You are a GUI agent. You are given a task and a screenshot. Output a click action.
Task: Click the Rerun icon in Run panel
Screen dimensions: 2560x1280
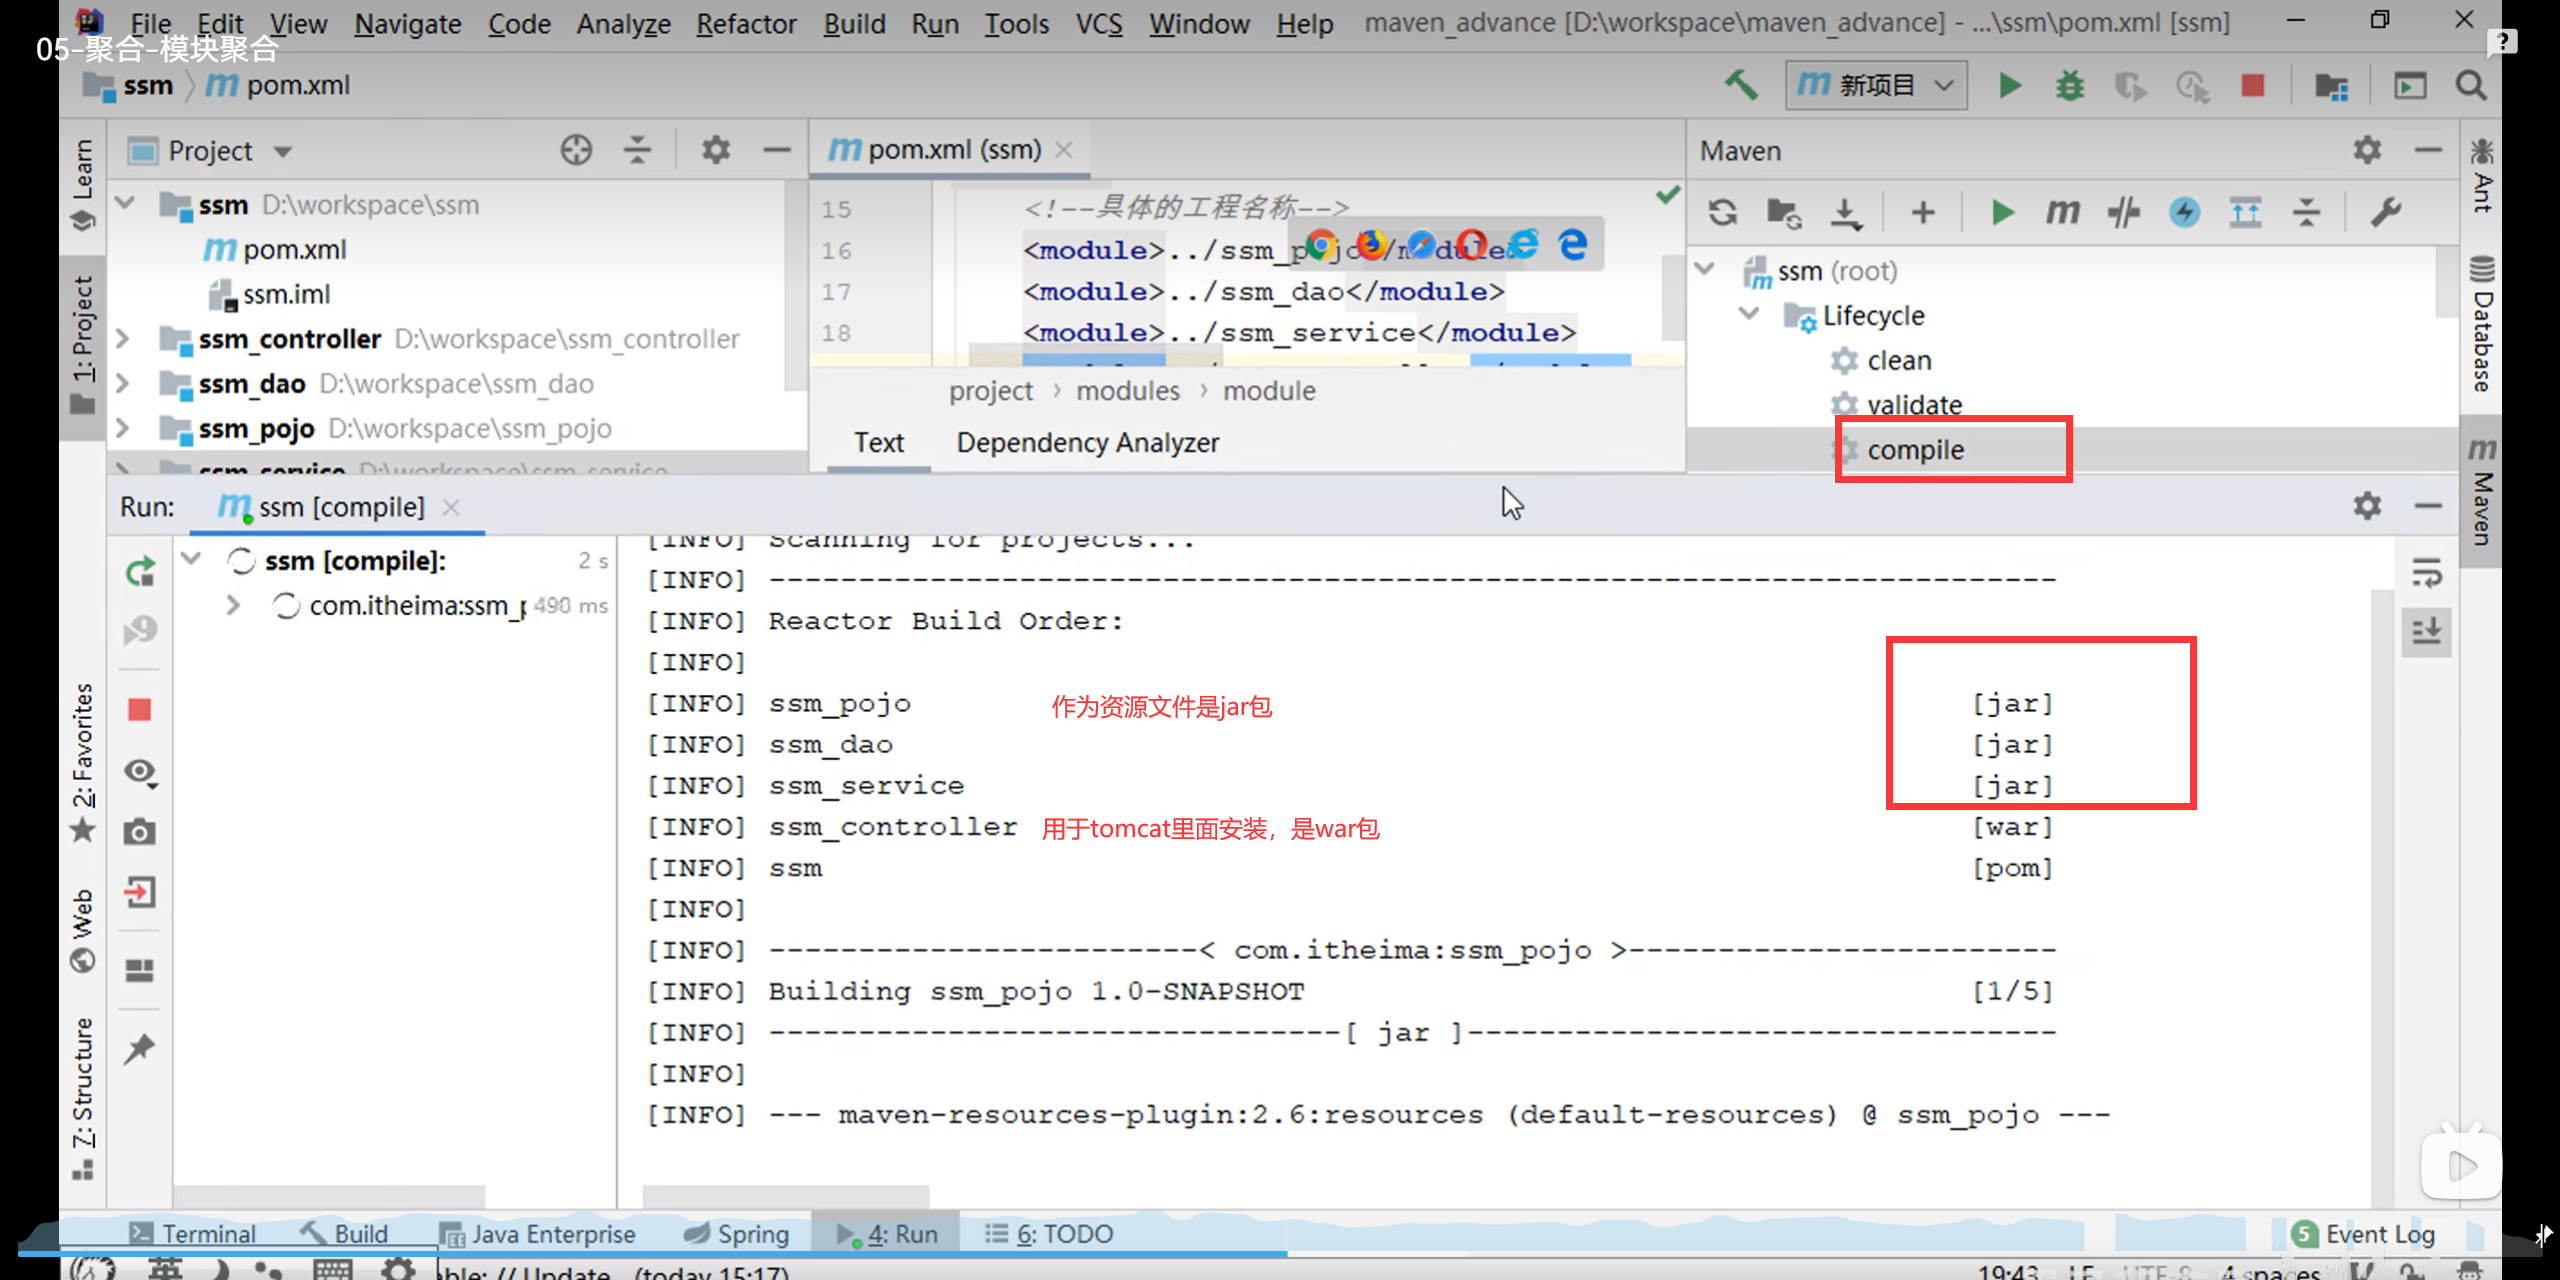point(140,571)
